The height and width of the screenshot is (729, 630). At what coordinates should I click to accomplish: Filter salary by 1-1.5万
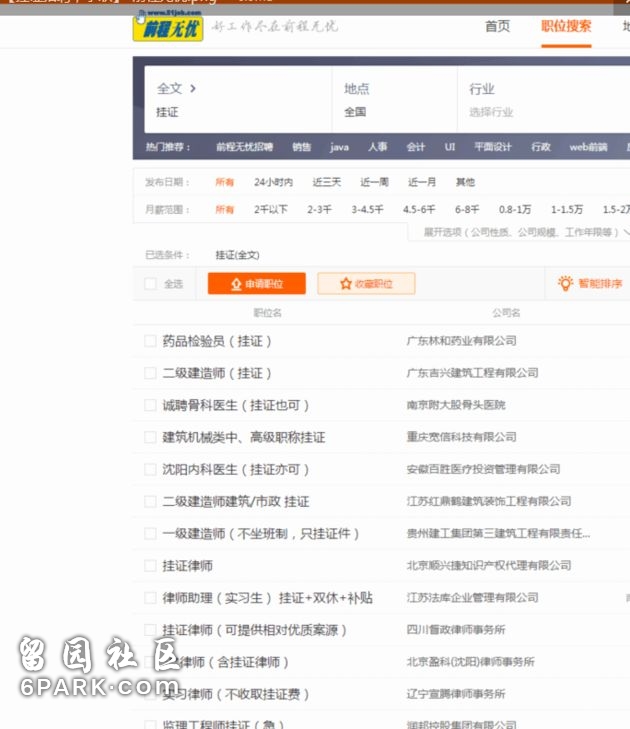567,210
